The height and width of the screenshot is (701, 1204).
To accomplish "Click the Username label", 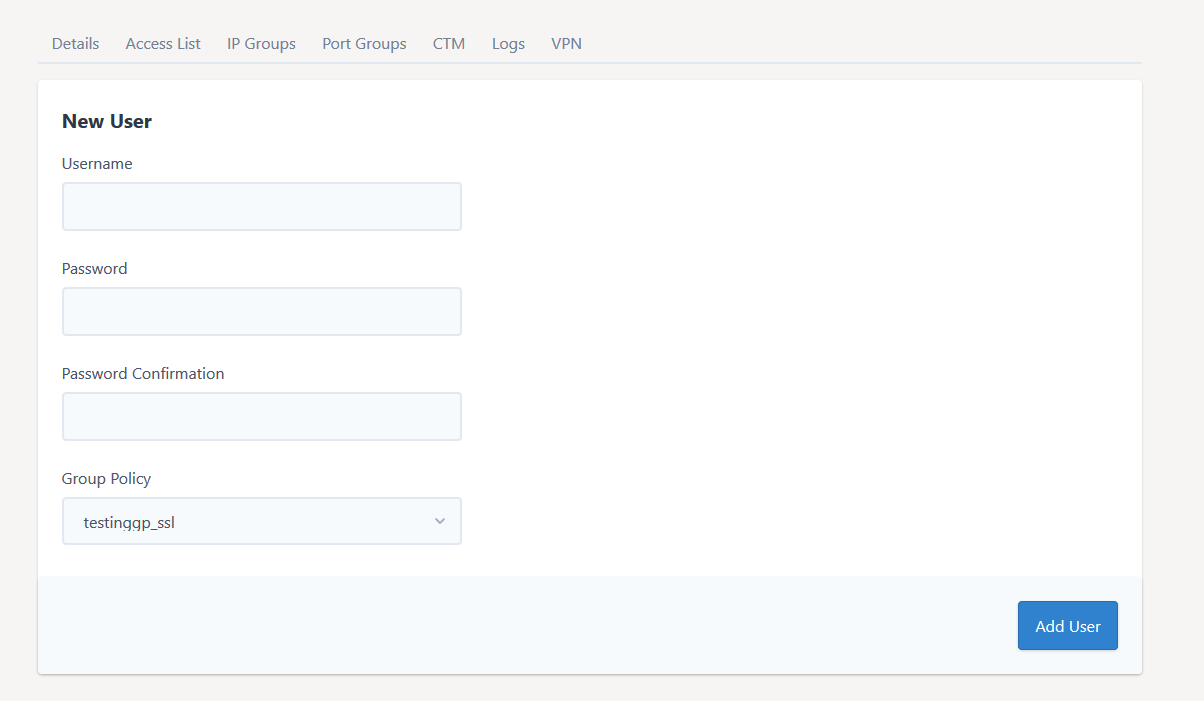I will 97,164.
